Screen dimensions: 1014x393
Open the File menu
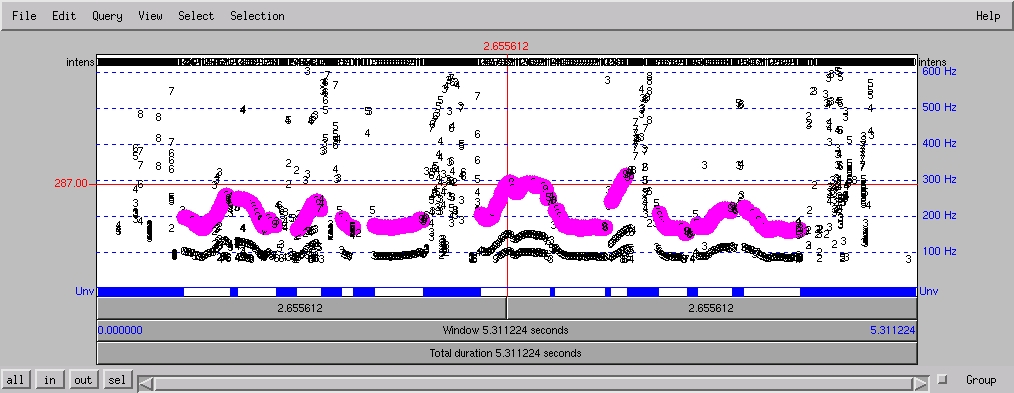[x=24, y=16]
